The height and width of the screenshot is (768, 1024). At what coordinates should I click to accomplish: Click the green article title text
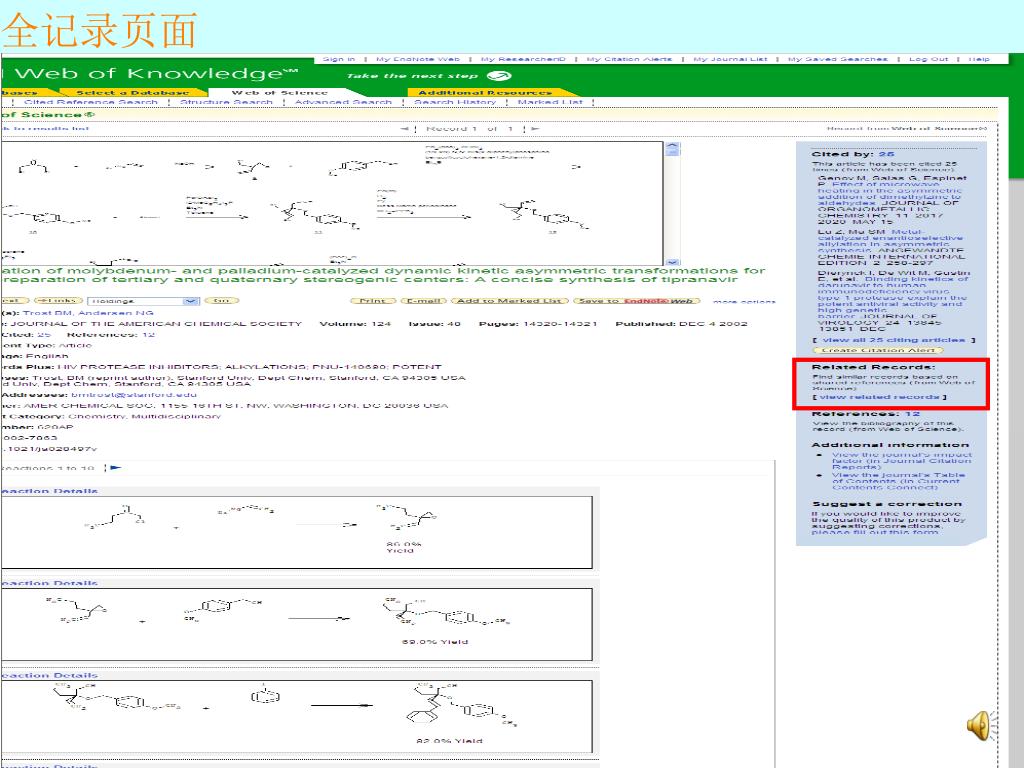tap(383, 275)
